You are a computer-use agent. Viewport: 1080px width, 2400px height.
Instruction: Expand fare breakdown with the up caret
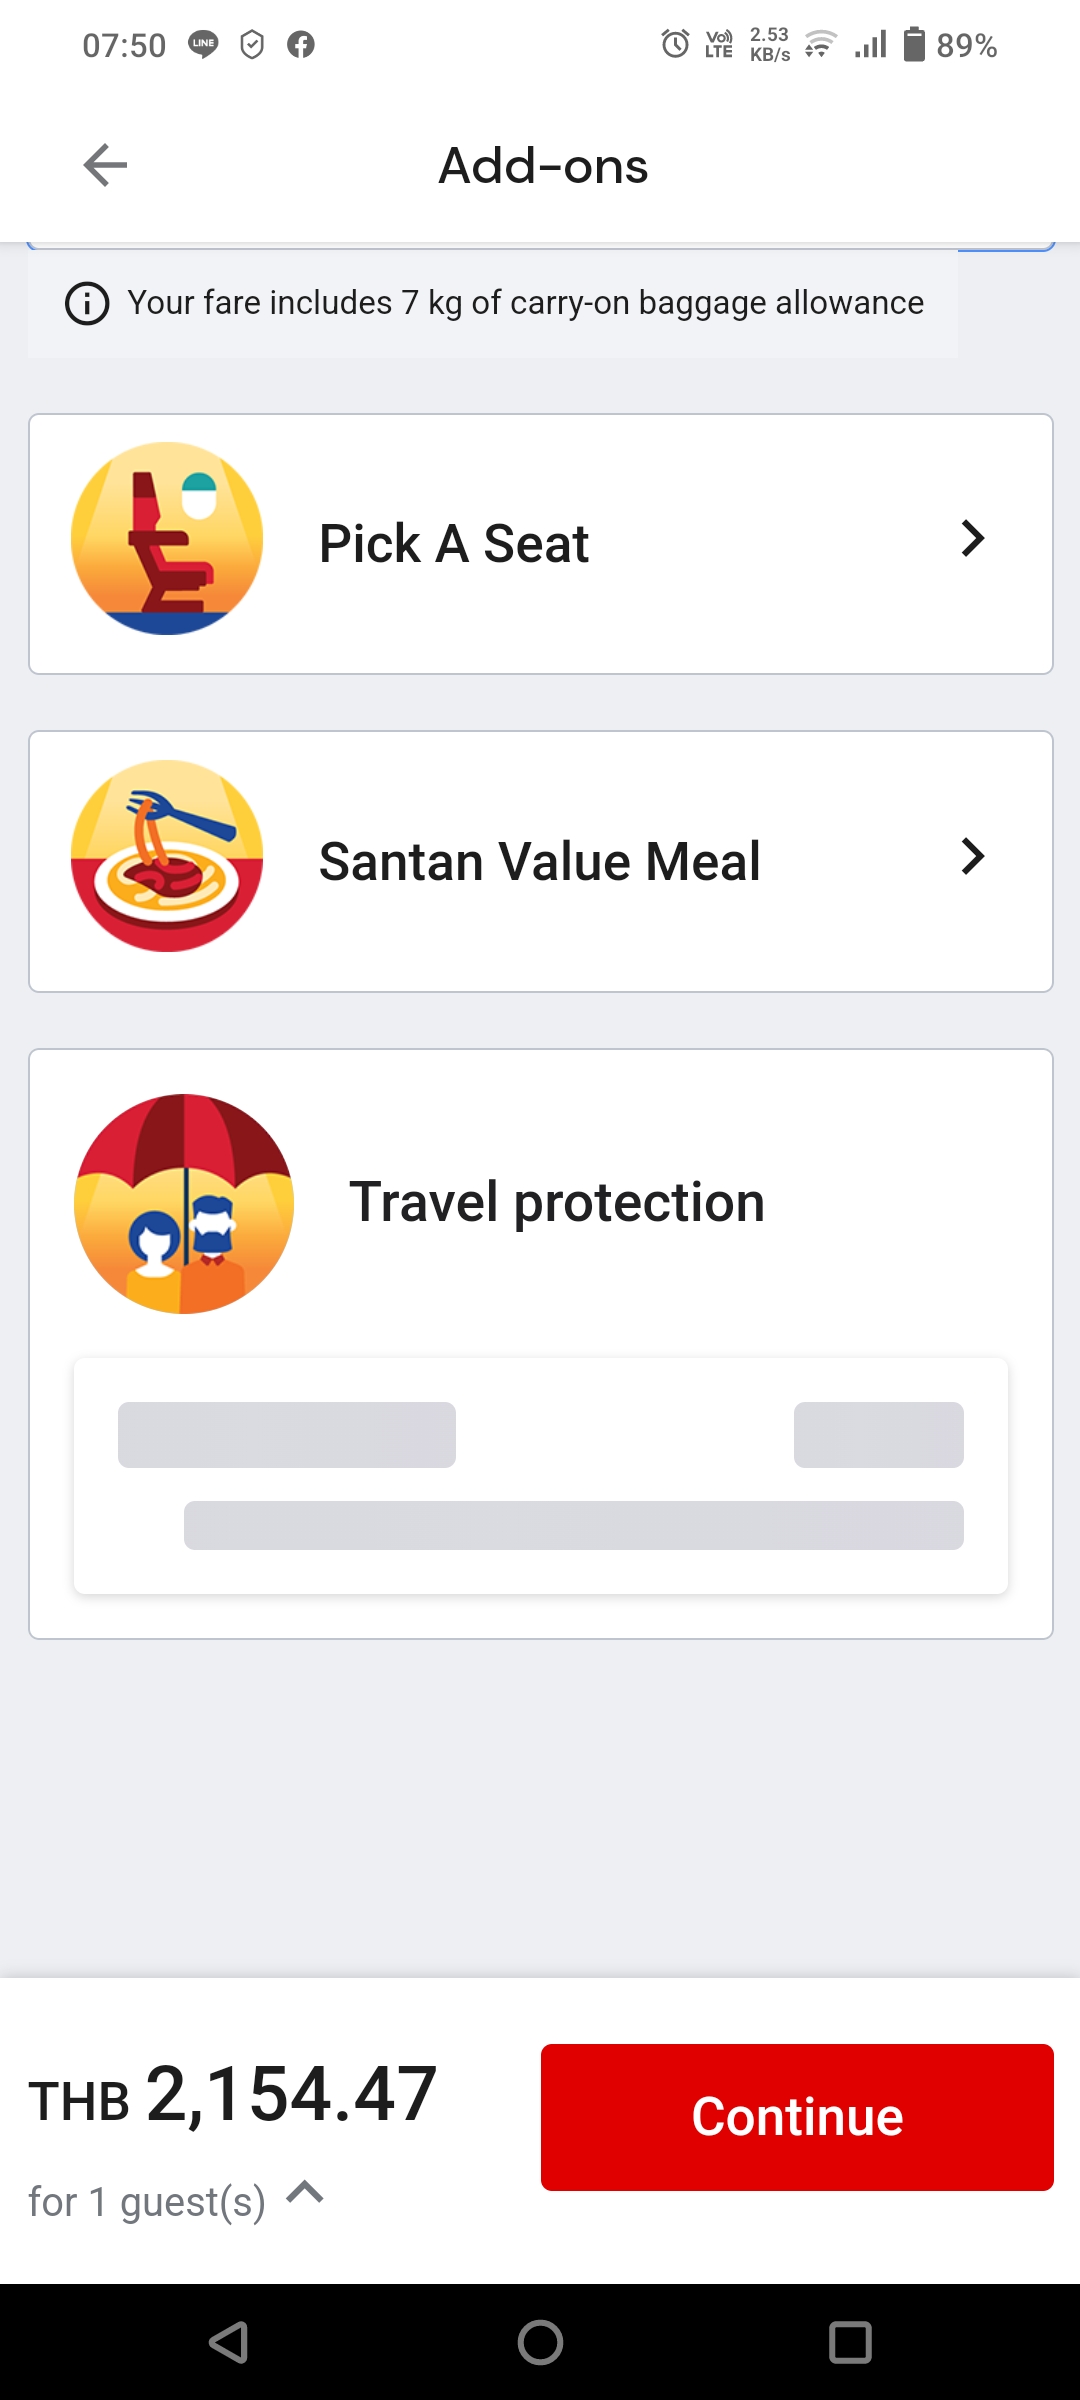pyautogui.click(x=305, y=2192)
